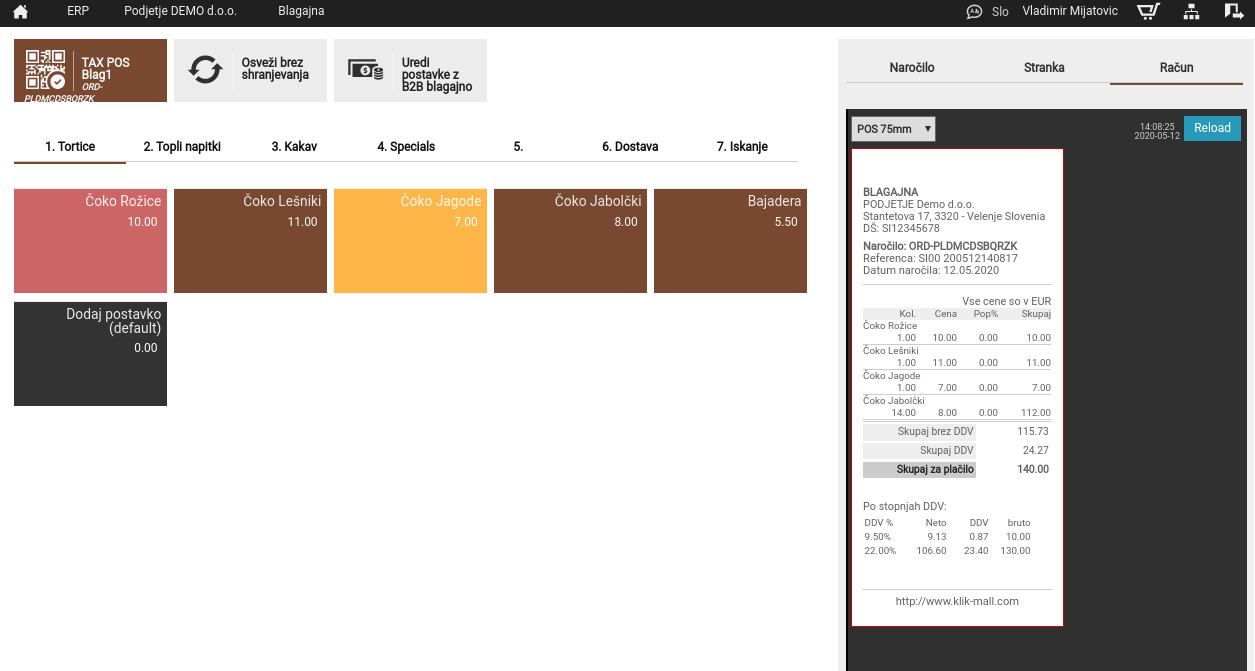Click the organization hierarchy icon
This screenshot has width=1255, height=671.
[x=1191, y=12]
